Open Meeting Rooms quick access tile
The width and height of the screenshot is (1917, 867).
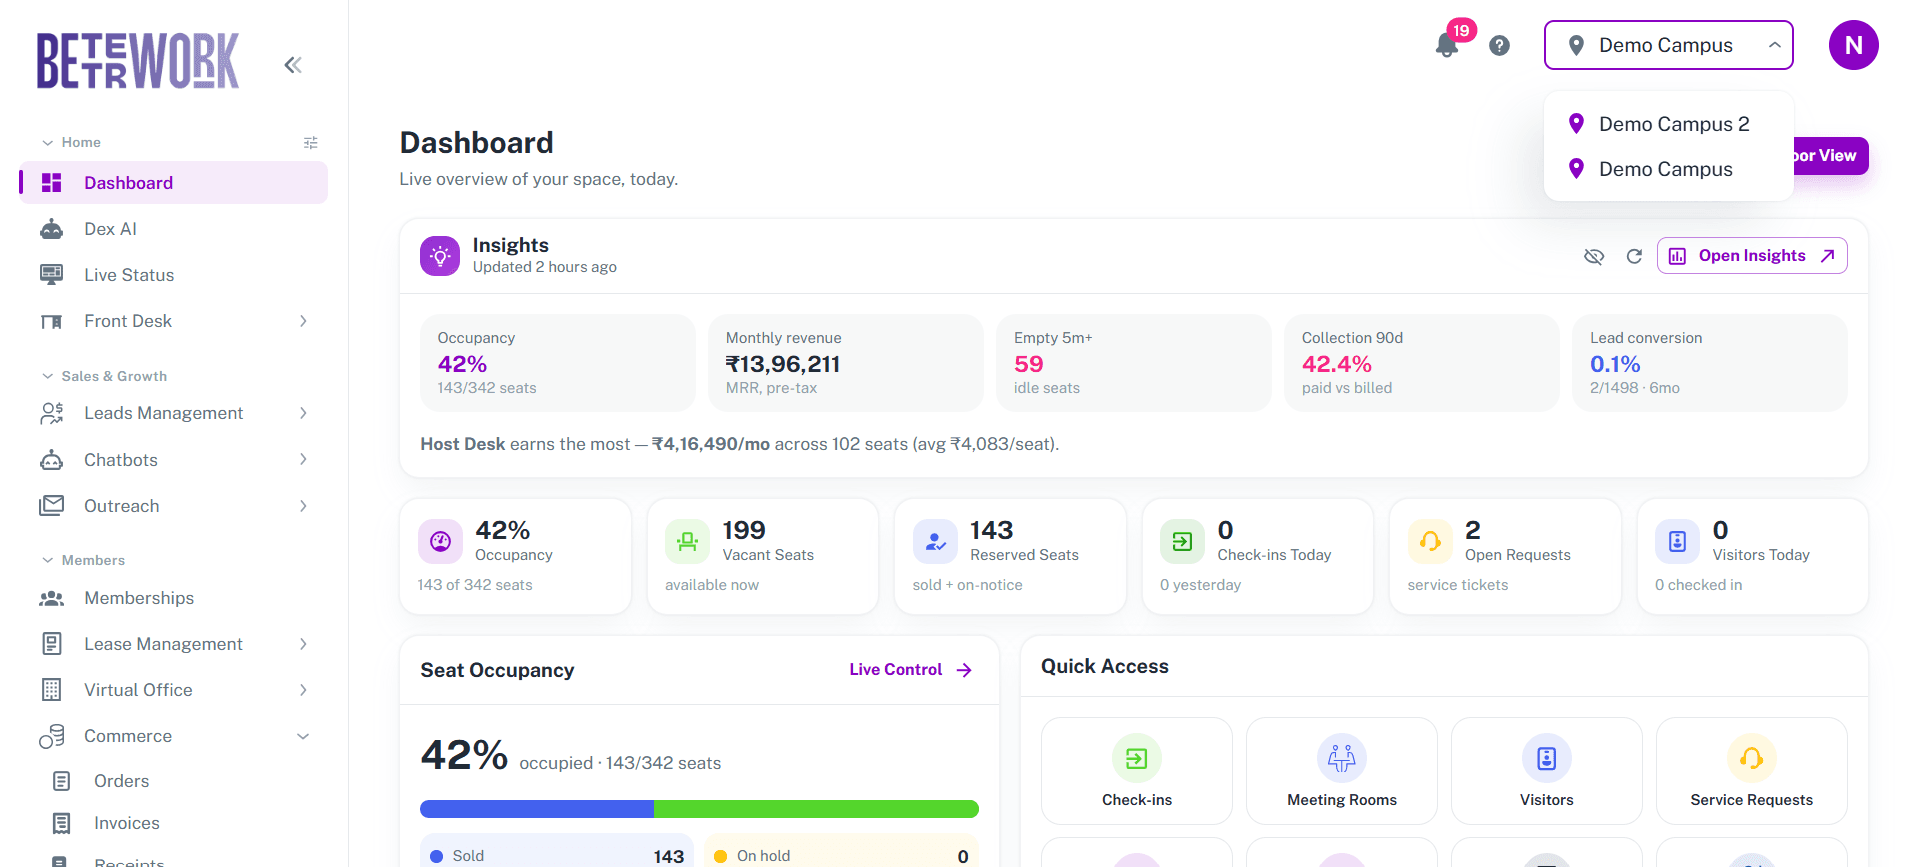click(x=1342, y=771)
